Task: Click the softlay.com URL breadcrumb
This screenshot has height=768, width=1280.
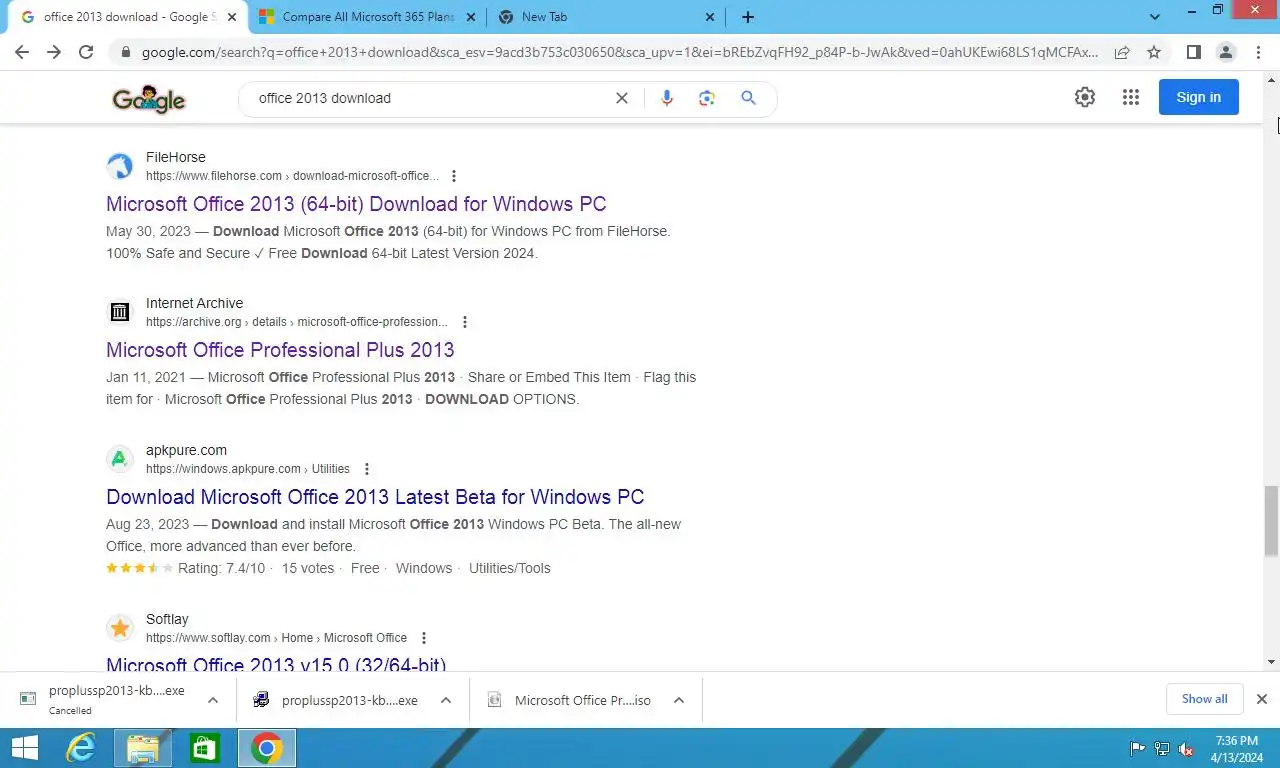Action: pos(276,638)
